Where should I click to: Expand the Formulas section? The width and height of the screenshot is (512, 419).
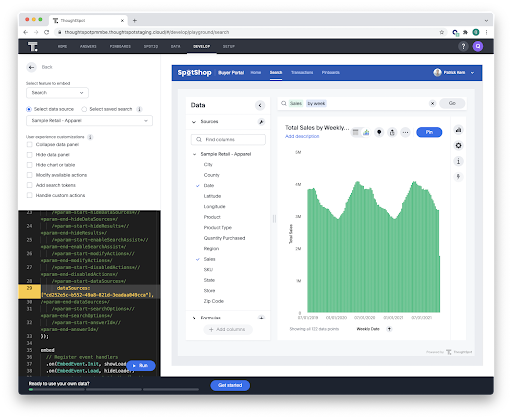194,318
